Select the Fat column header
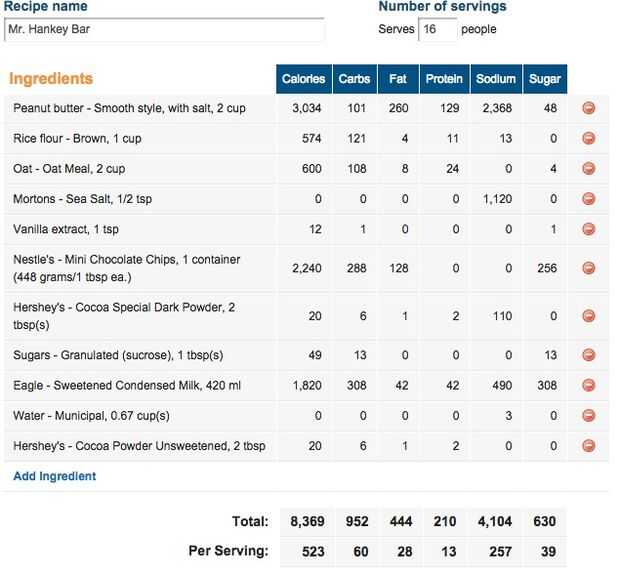Screen dimensions: 620x575 tap(399, 79)
